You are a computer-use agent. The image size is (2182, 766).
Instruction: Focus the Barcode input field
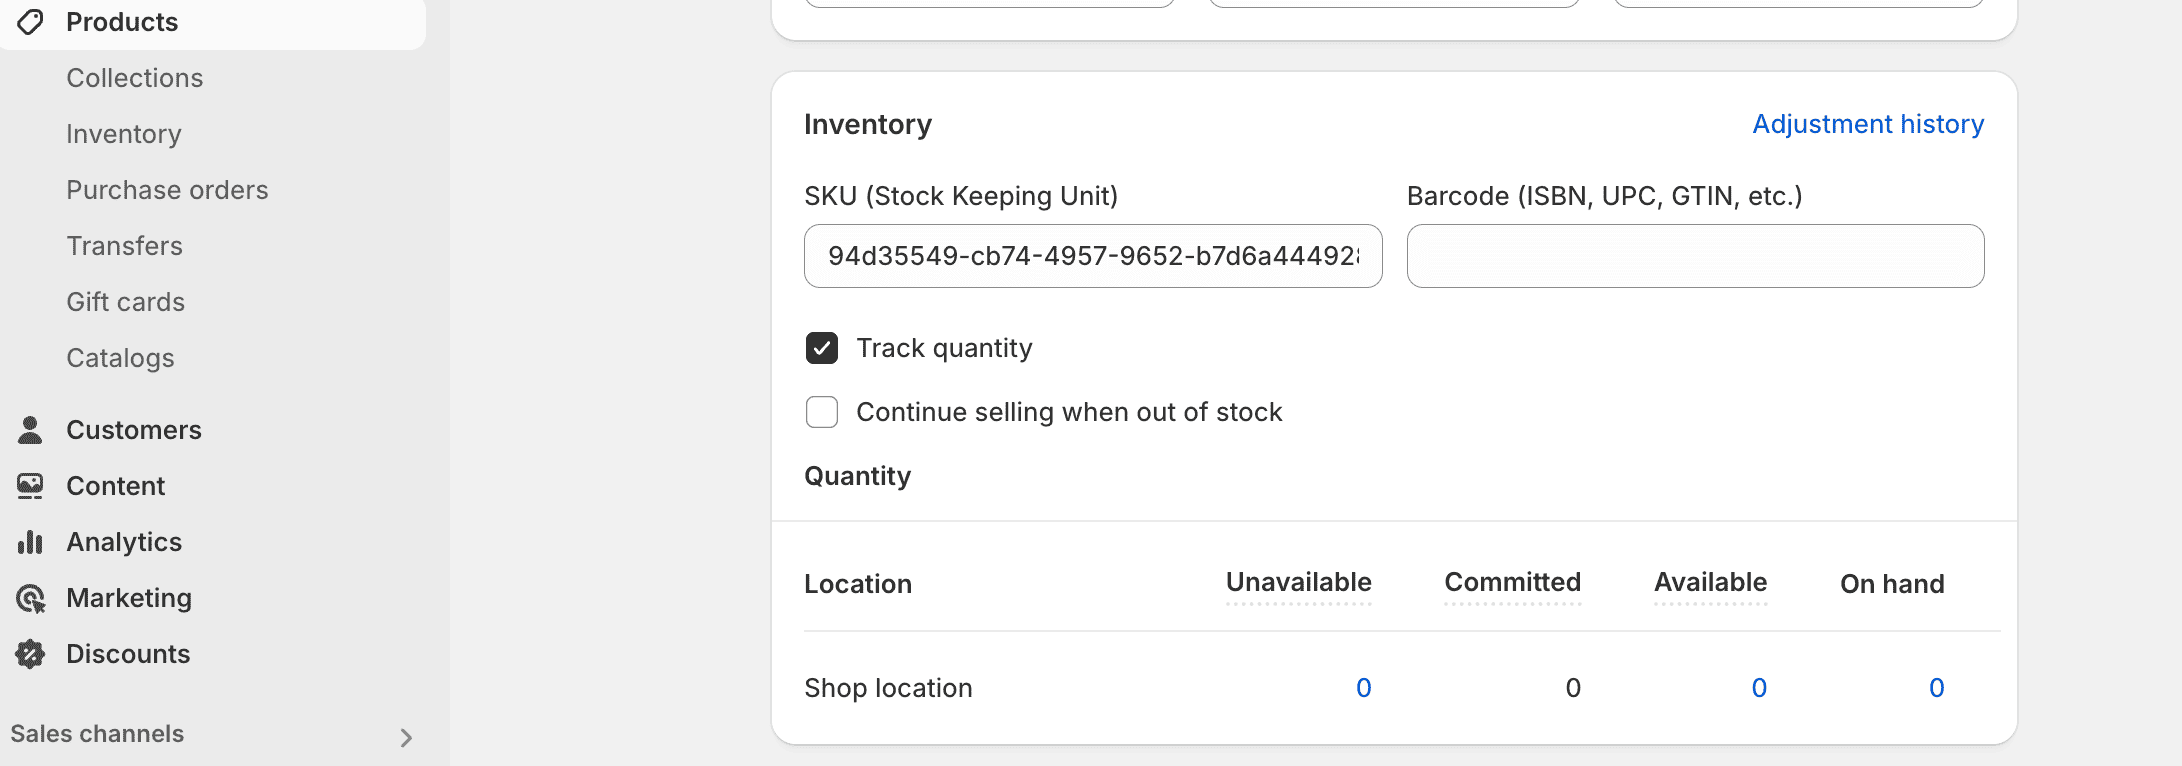(1695, 256)
